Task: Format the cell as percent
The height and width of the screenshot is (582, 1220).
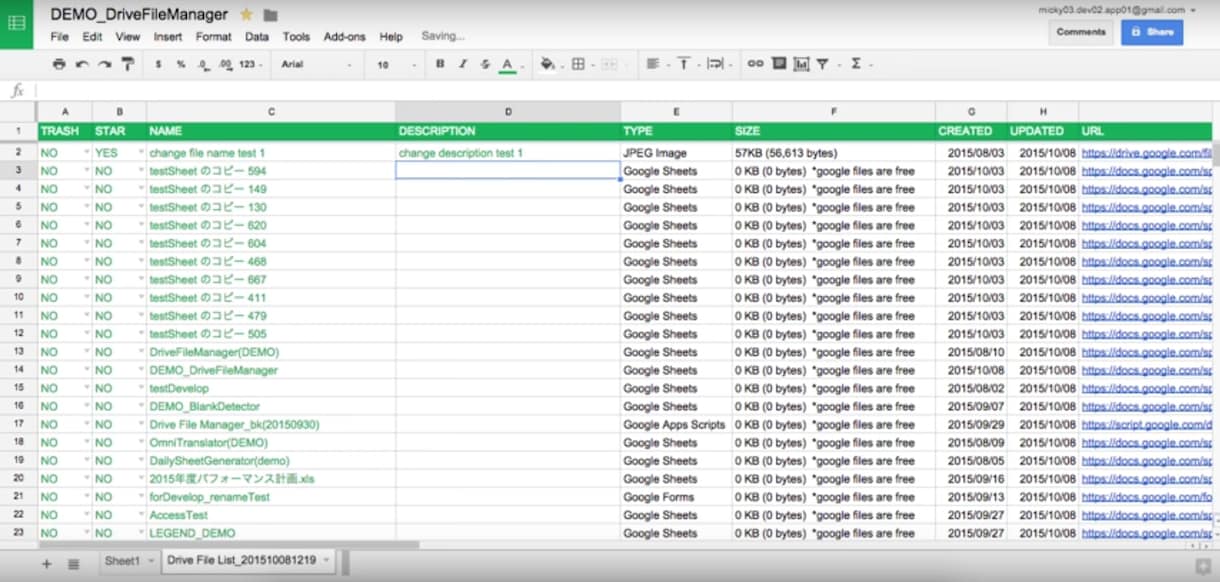Action: (181, 64)
